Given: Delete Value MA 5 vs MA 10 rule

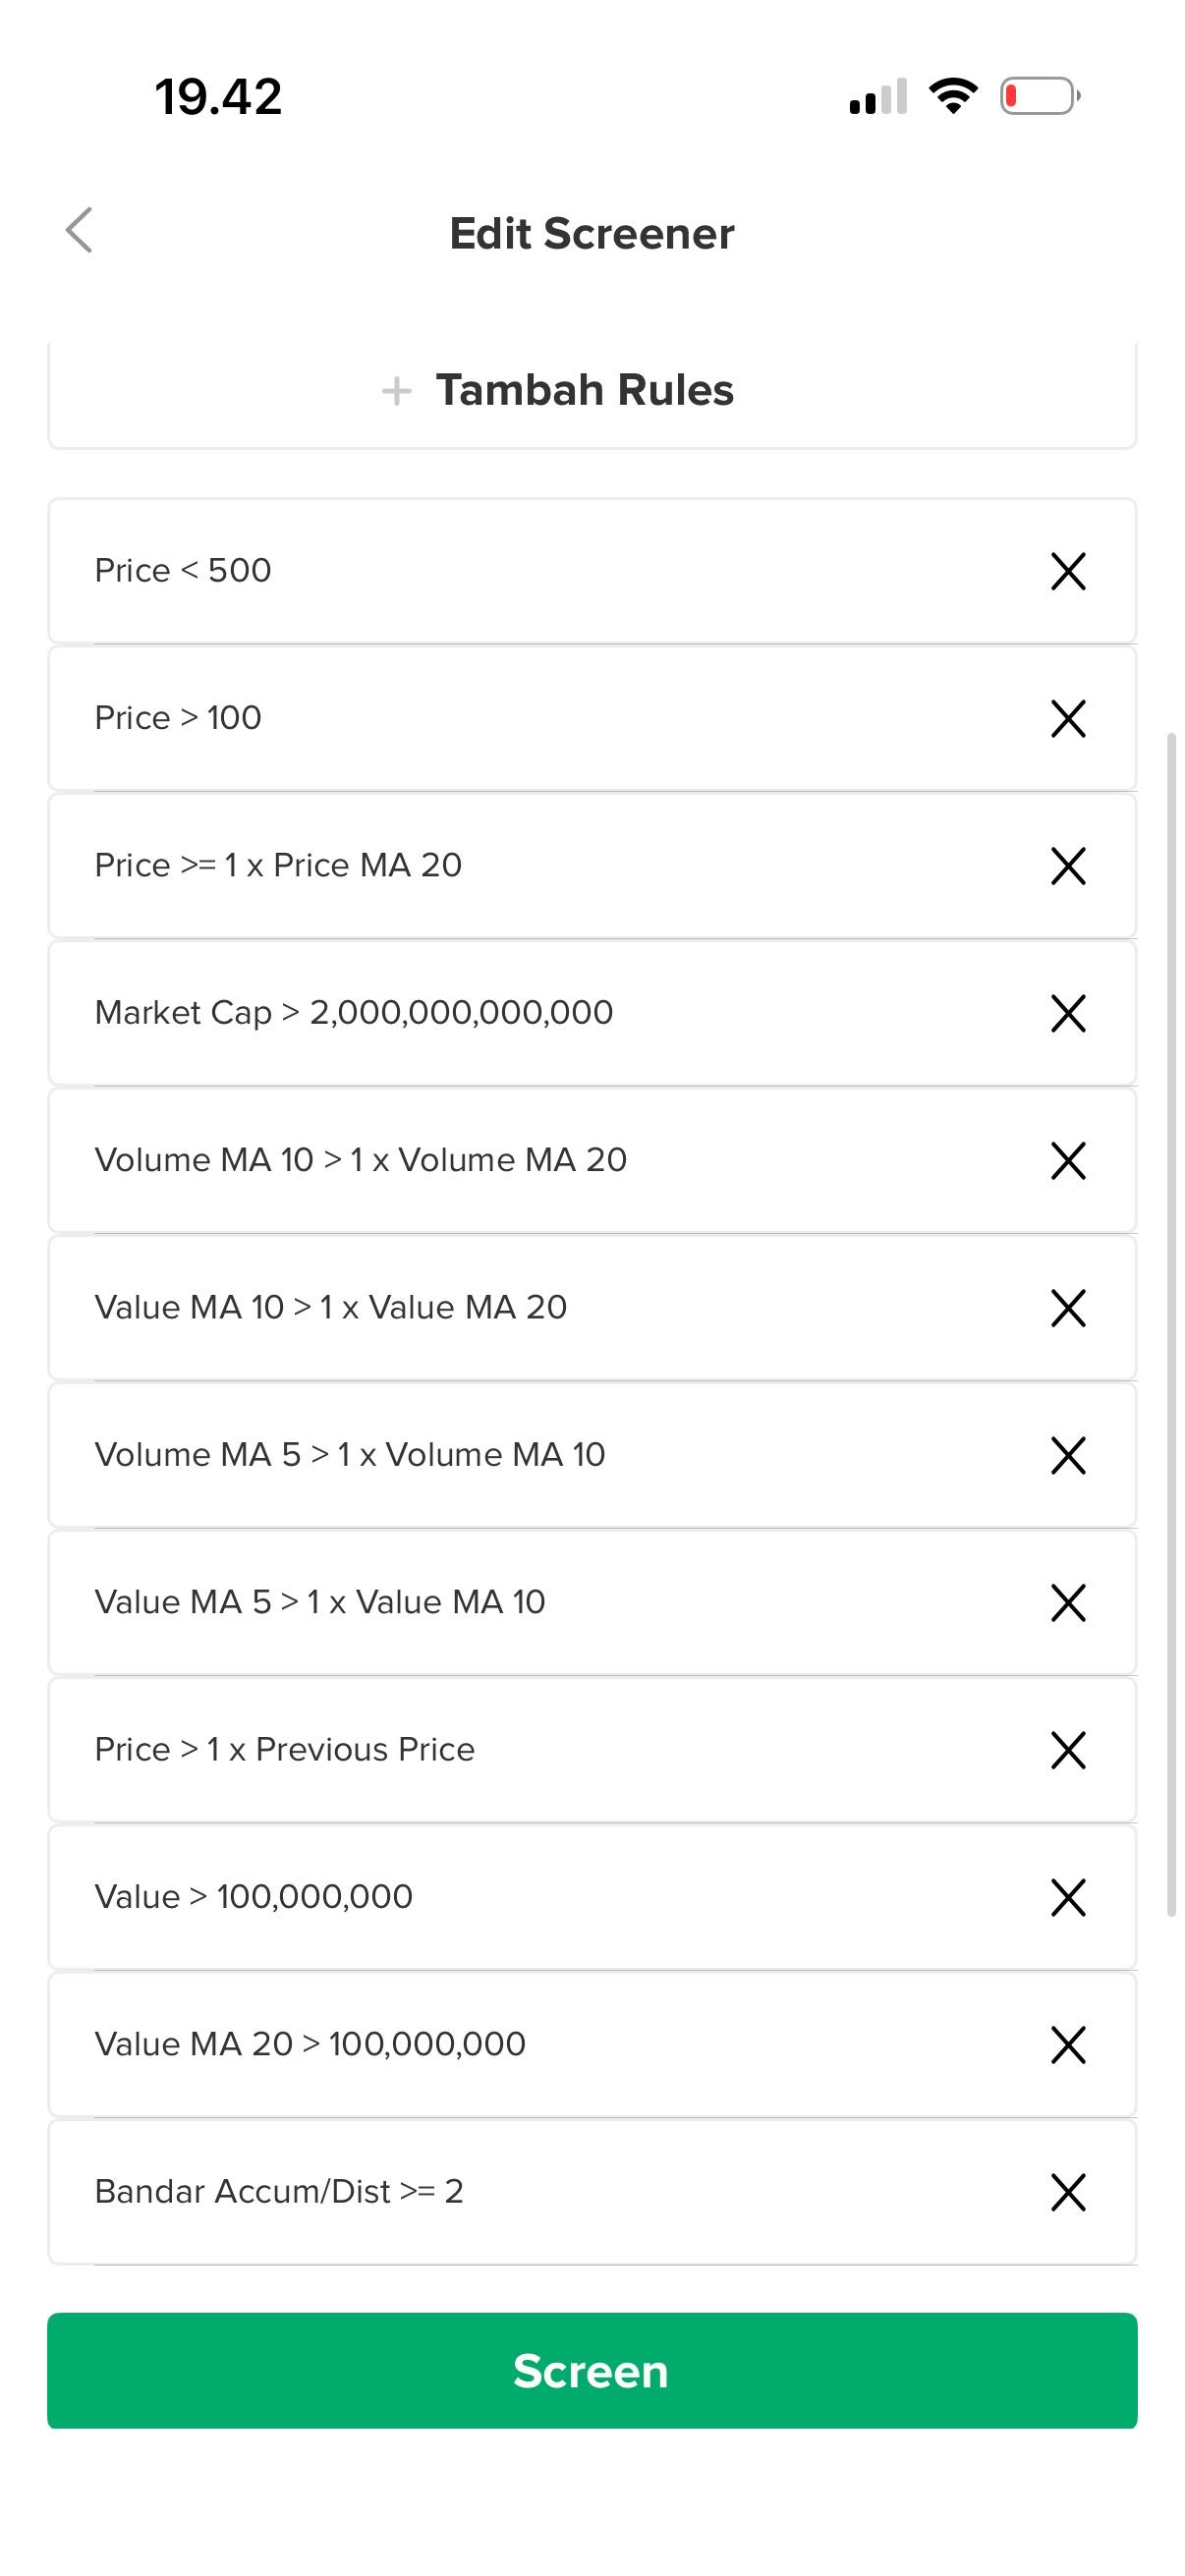Looking at the screenshot, I should click(x=1068, y=1602).
